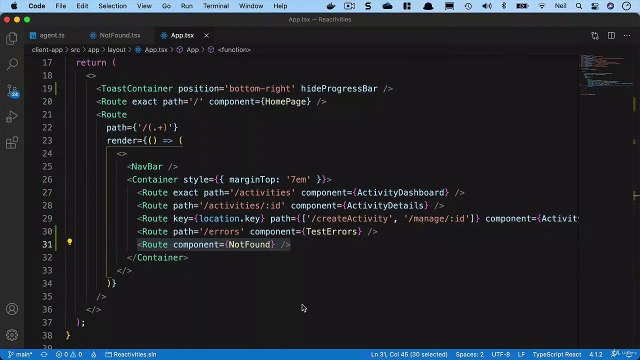Click ActivityDashboard on line 27
640x360 pixels.
pos(400,193)
